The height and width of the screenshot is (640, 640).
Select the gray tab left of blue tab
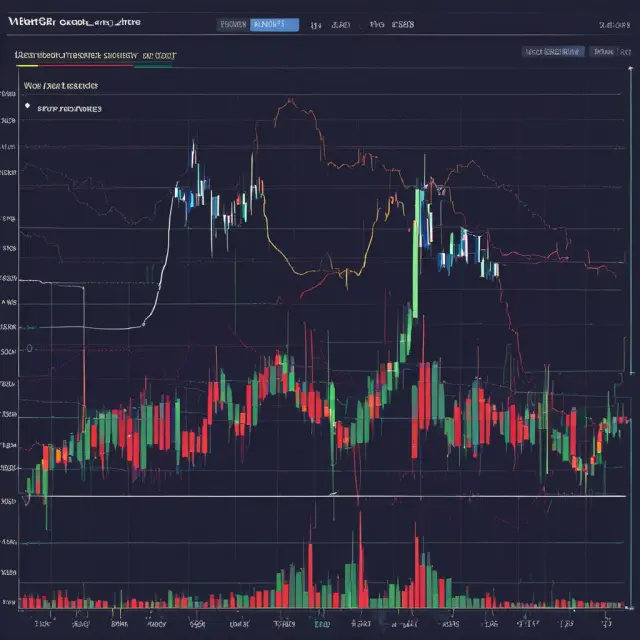tap(233, 24)
